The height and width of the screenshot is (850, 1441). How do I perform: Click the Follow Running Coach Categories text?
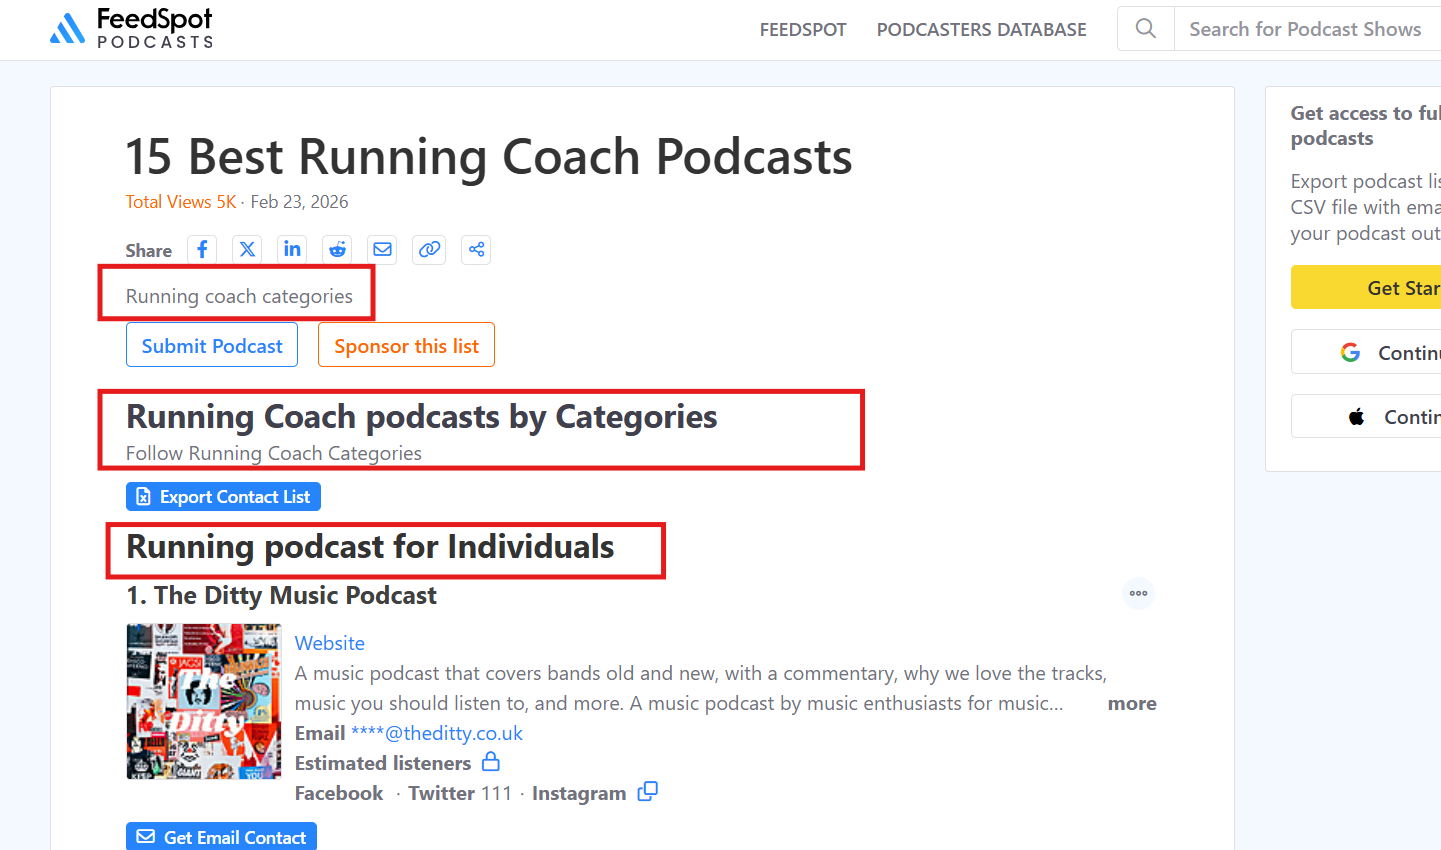point(274,453)
